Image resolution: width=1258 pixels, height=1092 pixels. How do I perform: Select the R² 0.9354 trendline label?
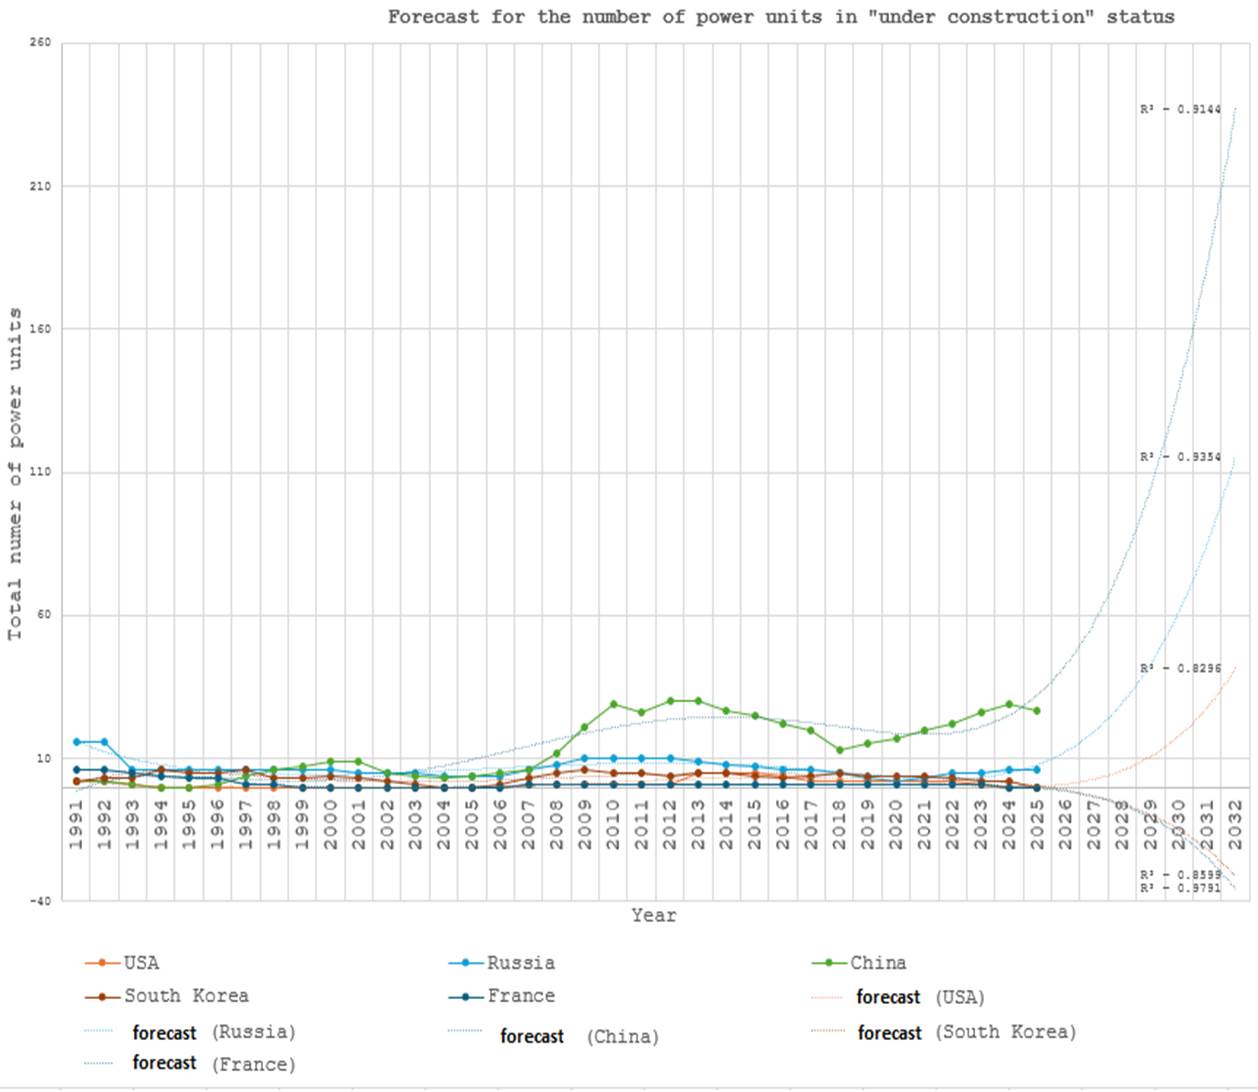click(x=1180, y=457)
